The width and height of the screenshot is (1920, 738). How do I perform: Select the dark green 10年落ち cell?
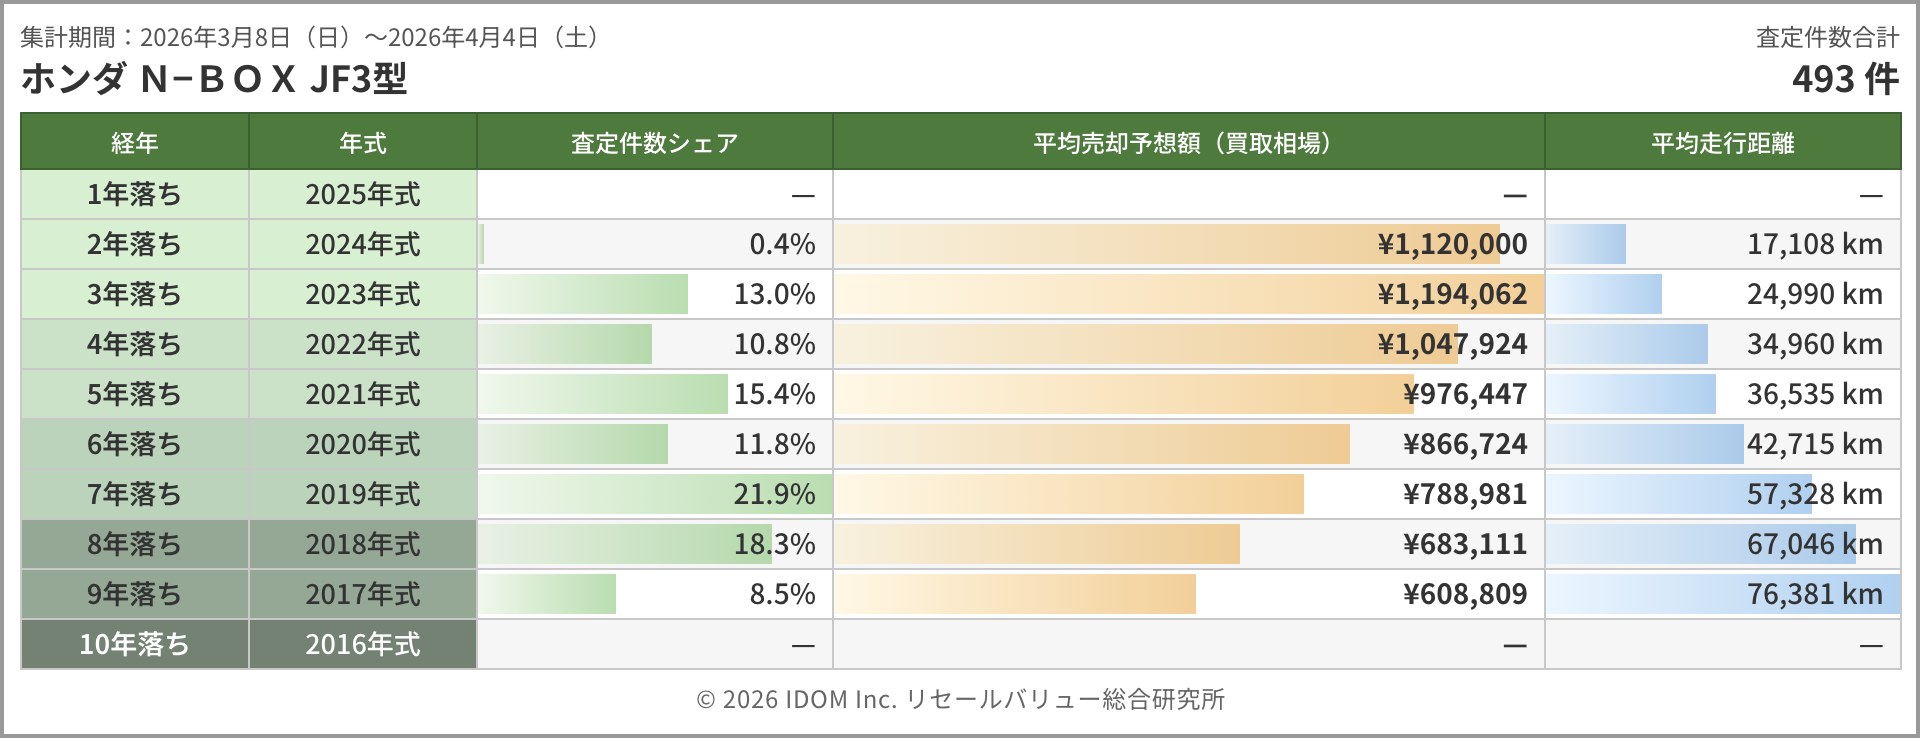[x=134, y=644]
